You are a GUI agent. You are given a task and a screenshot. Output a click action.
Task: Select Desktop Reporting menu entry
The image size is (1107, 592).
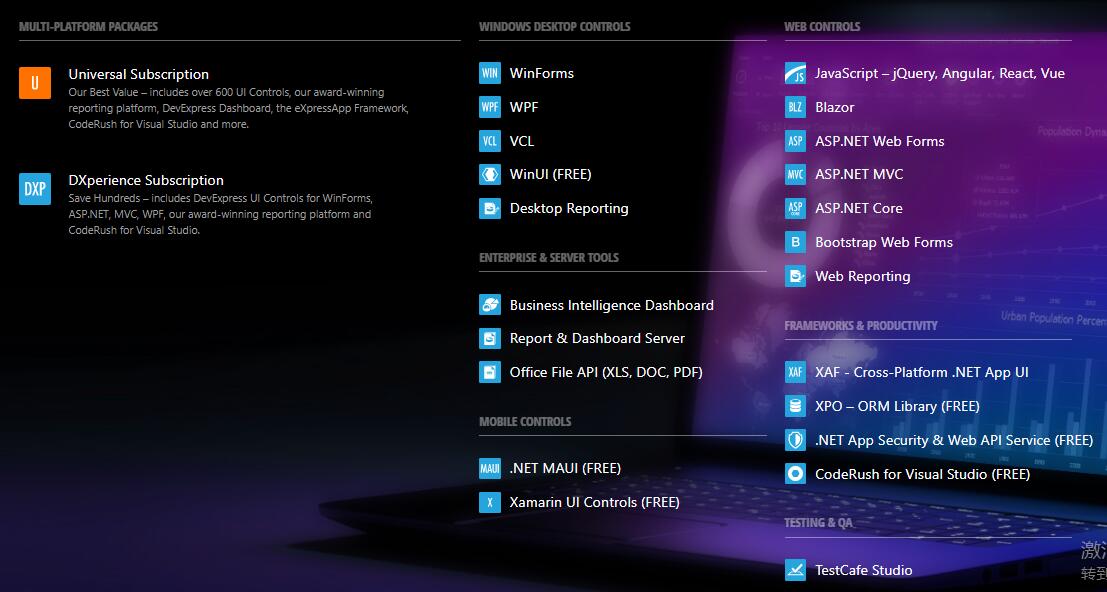point(568,208)
